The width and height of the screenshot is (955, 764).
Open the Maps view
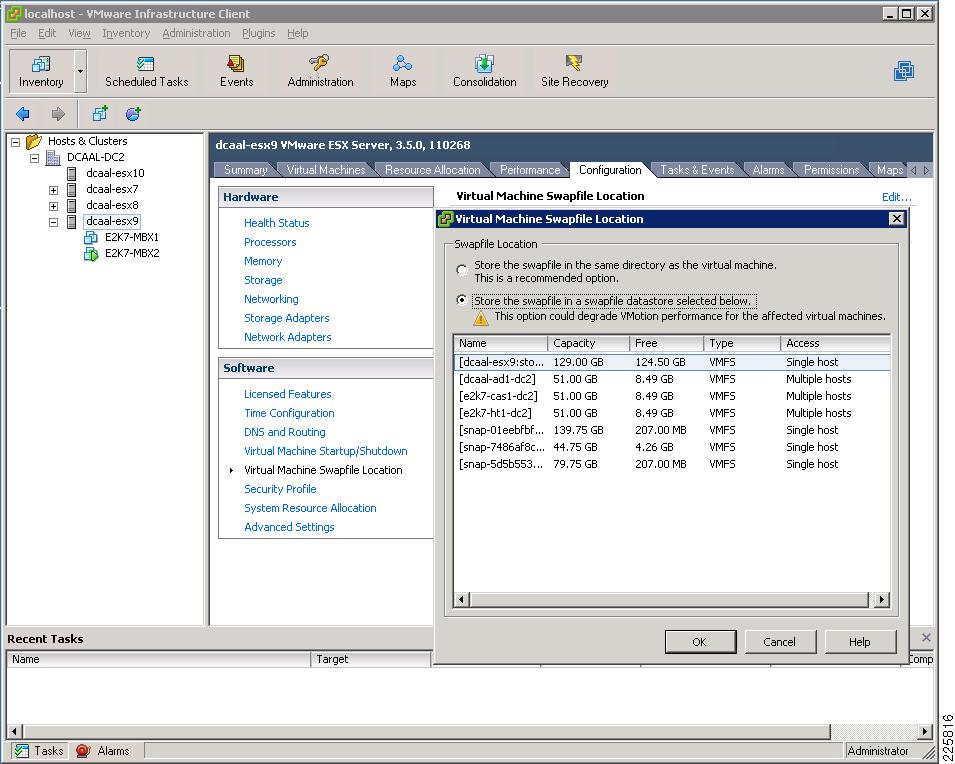point(403,71)
